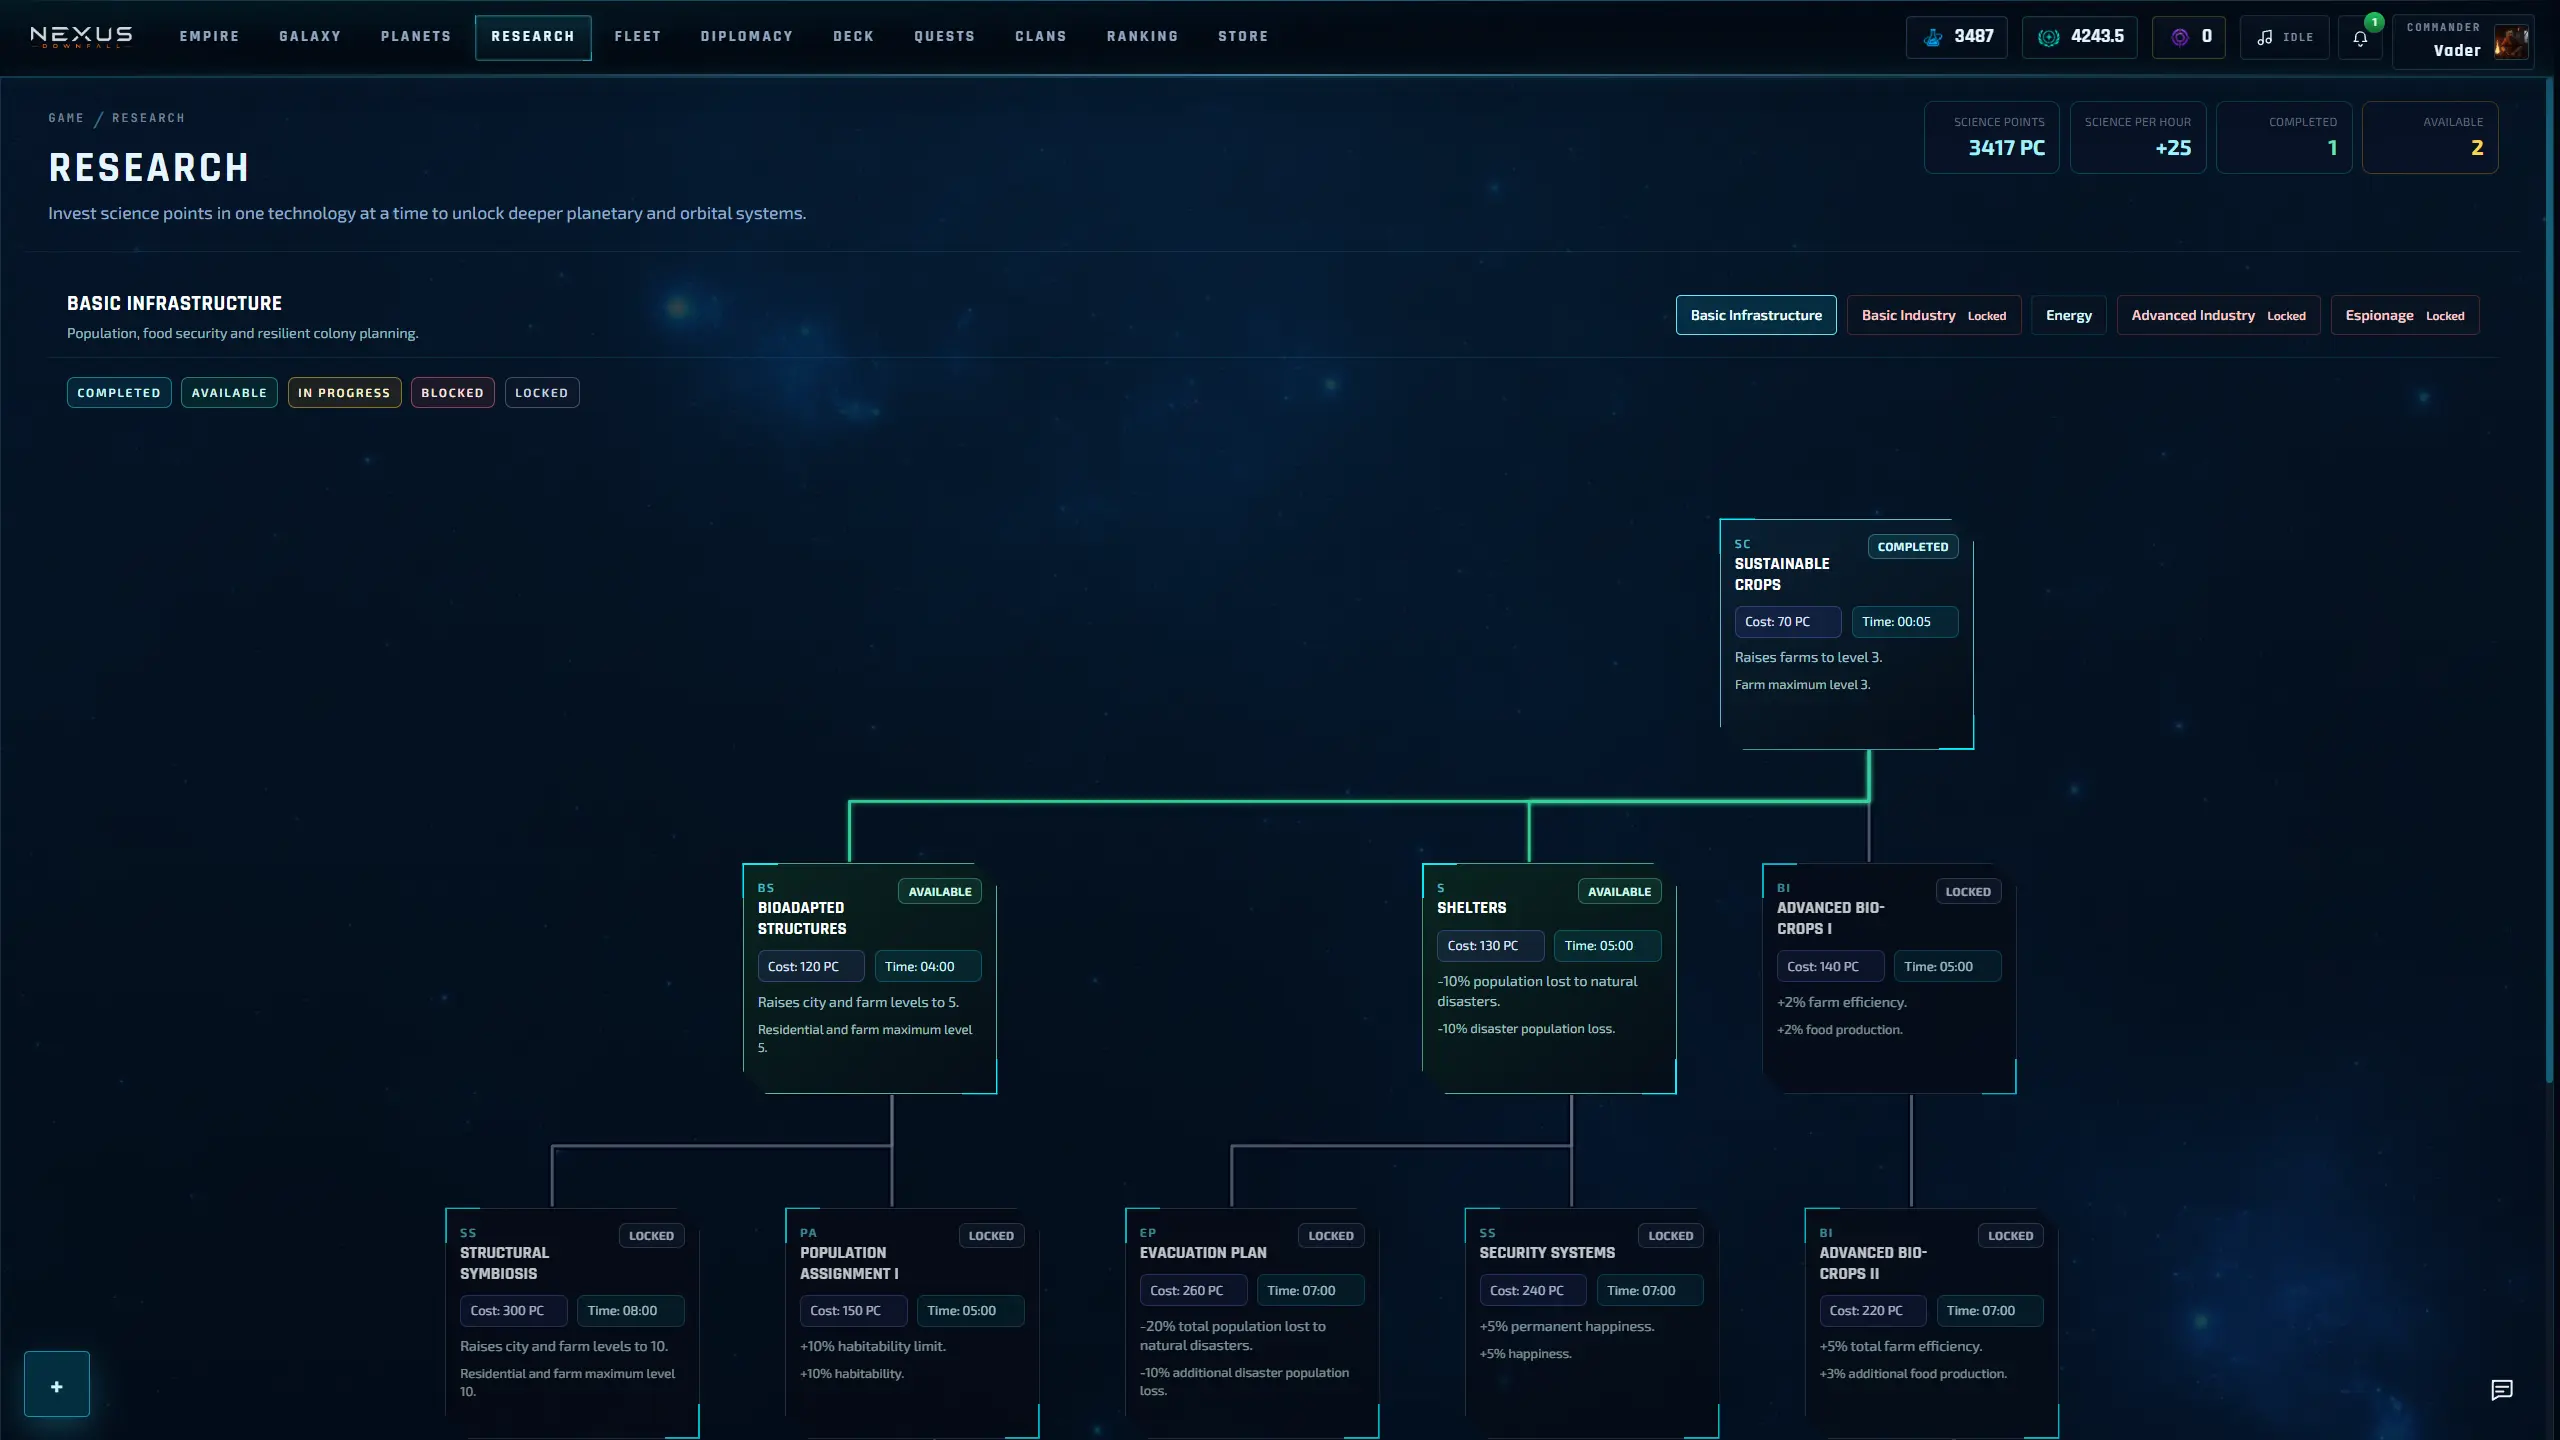Select the Espionage locked tab
2560x1440 pixels.
(x=2405, y=315)
